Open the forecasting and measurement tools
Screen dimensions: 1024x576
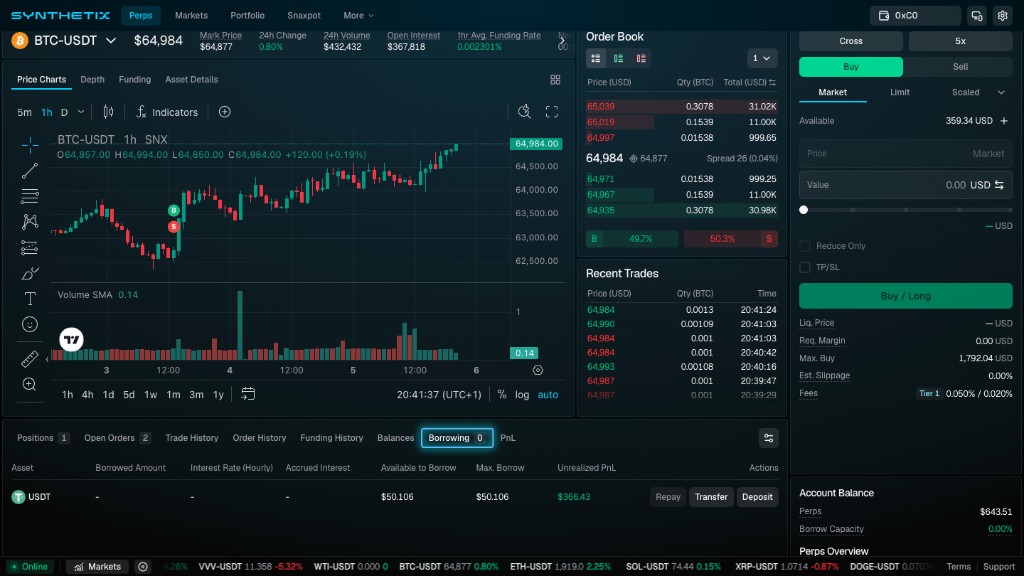[30, 248]
